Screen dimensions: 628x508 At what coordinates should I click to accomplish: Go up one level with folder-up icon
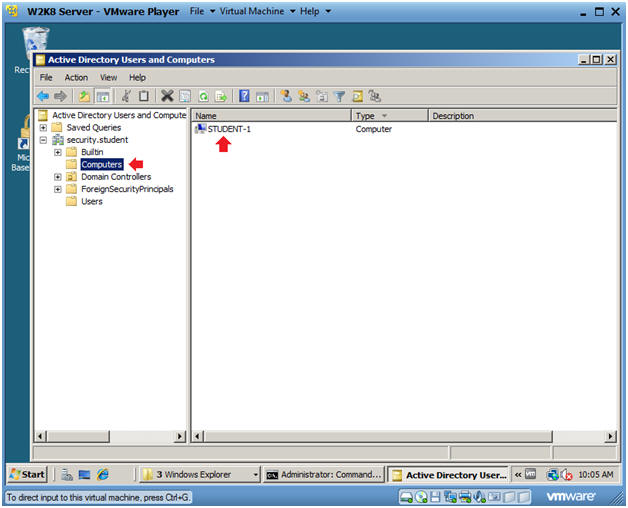click(x=84, y=96)
